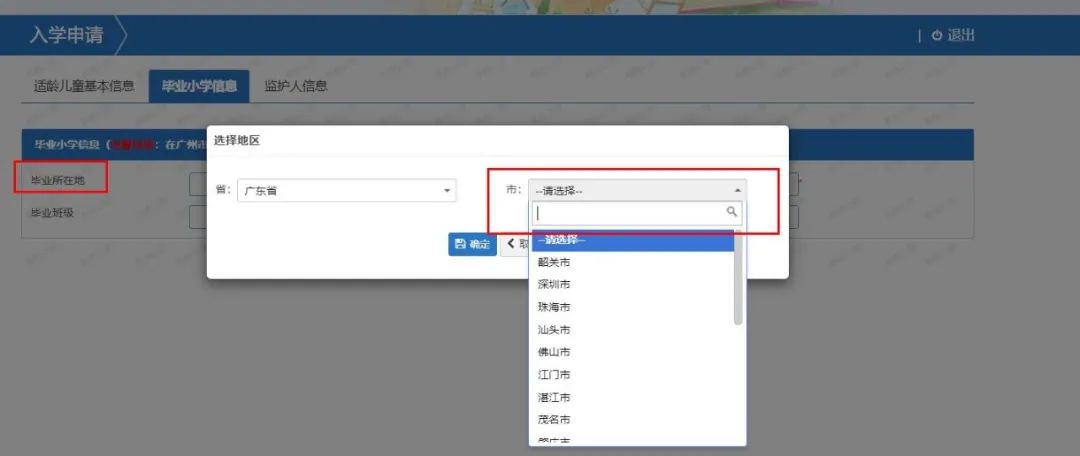Click the save icon on 确定 button
The image size is (1080, 456).
coord(460,244)
